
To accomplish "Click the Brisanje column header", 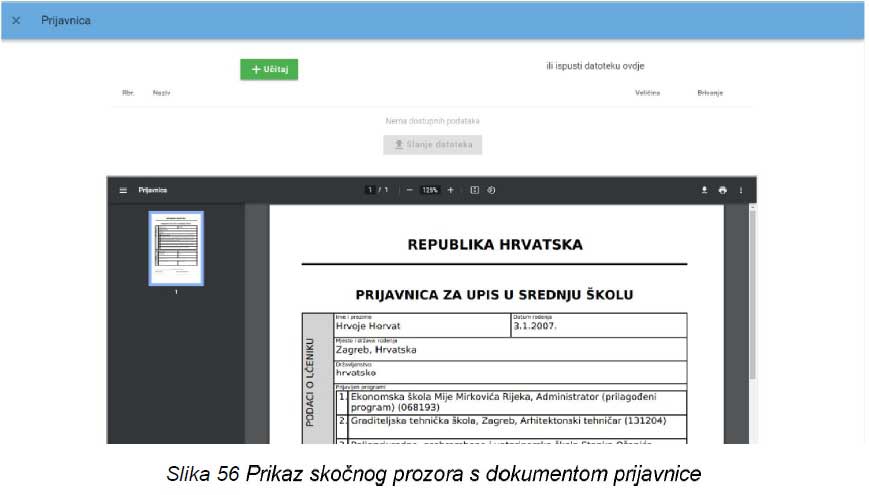I will tap(710, 93).
